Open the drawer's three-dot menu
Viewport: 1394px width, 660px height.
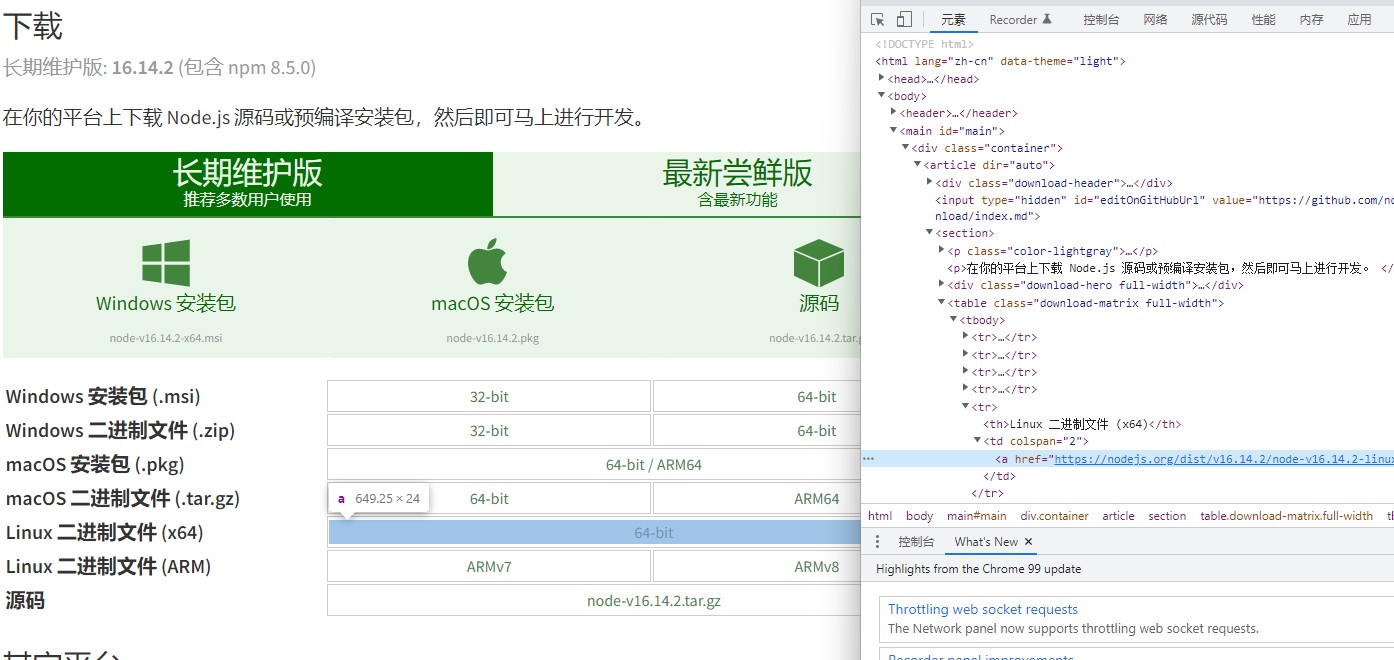click(x=878, y=541)
